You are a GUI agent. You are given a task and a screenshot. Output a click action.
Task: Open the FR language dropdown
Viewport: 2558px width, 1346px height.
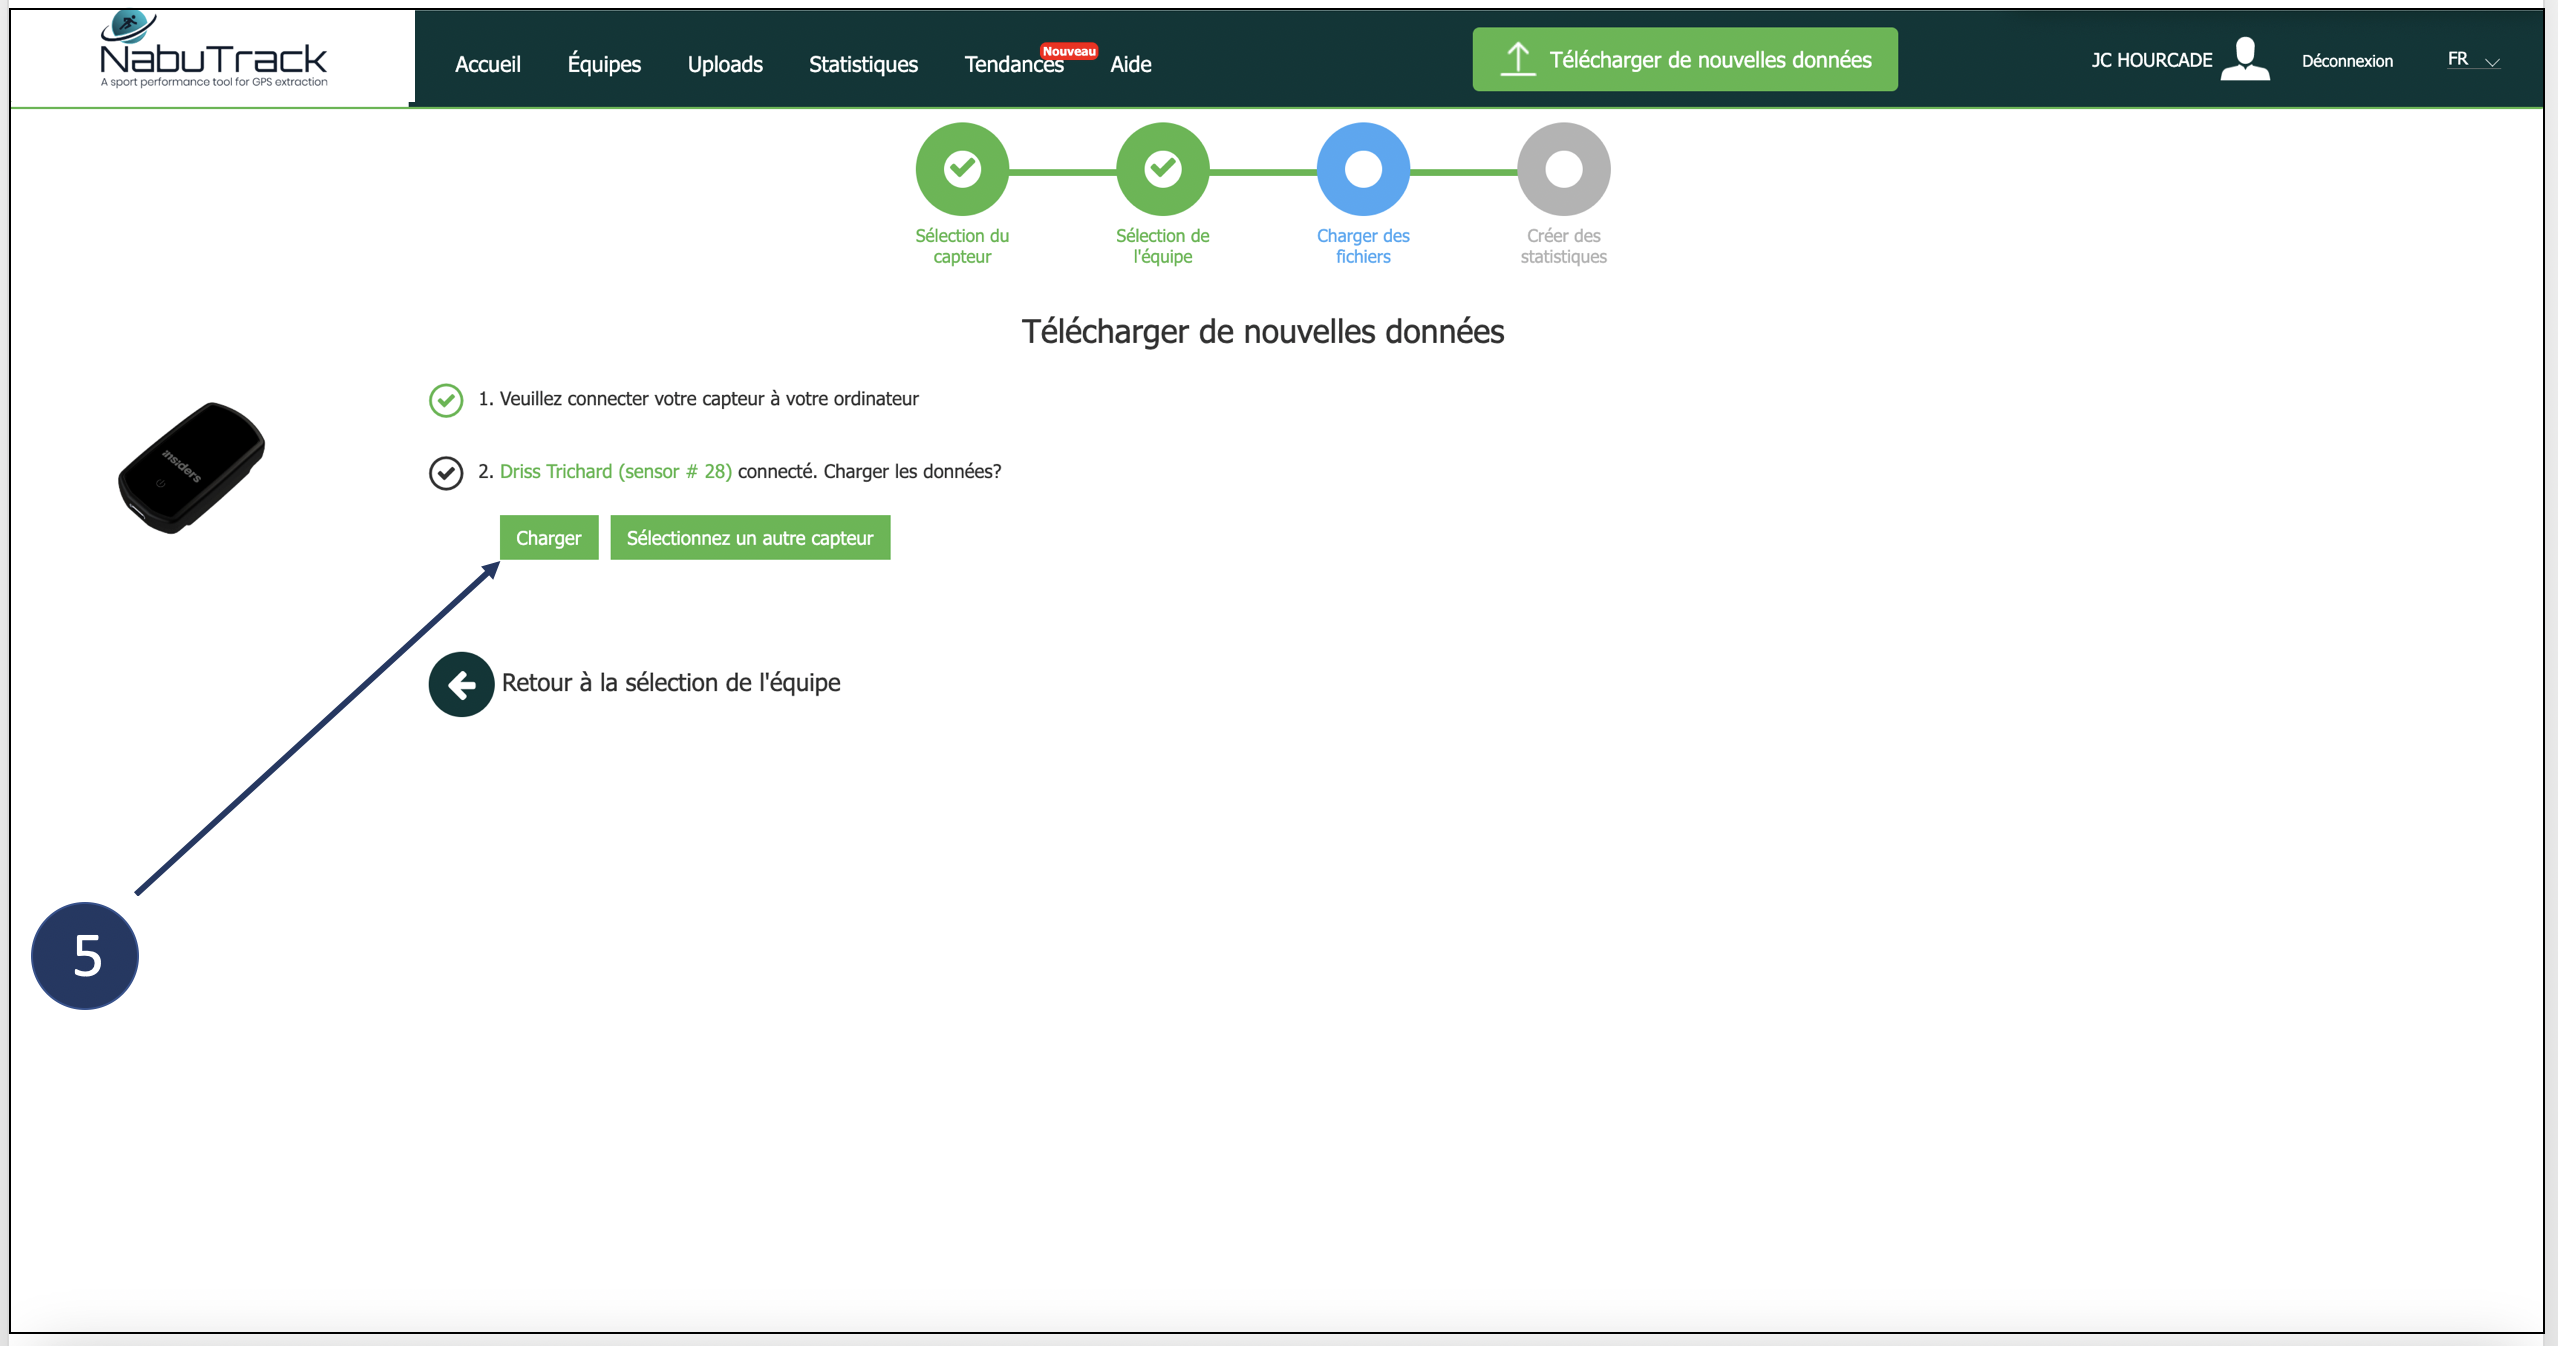tap(2458, 59)
